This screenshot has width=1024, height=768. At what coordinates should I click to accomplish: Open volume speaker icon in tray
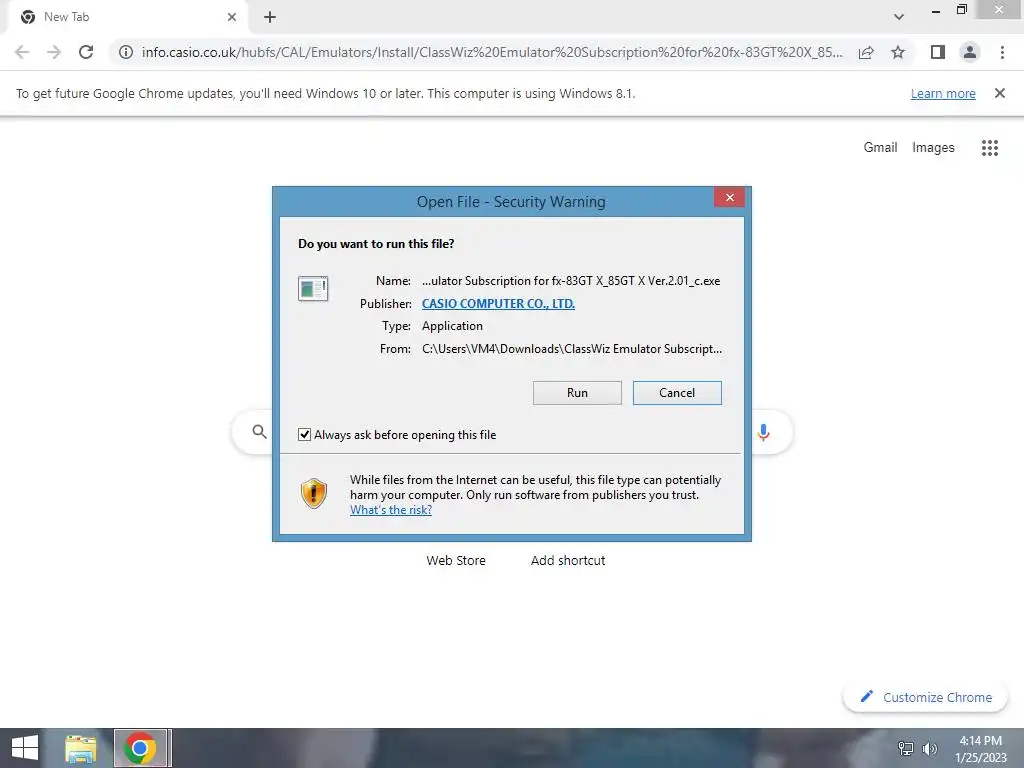click(930, 748)
